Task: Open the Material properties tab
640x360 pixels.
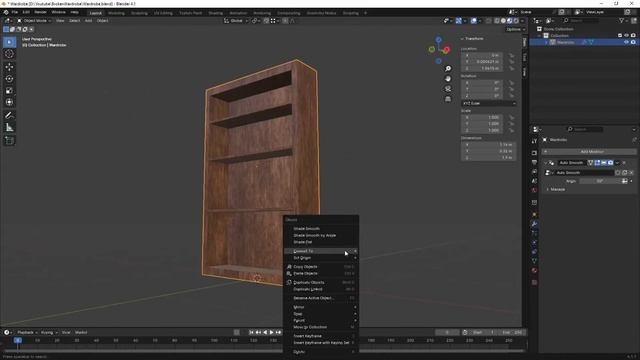Action: click(x=534, y=270)
